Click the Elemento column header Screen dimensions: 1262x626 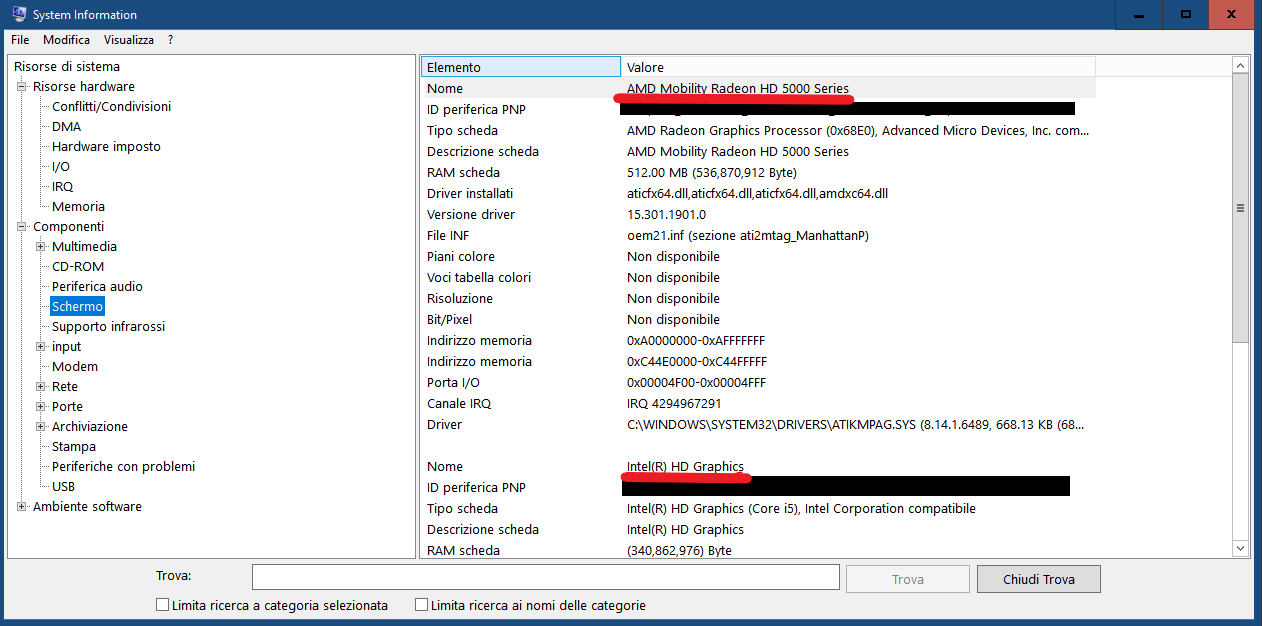click(x=521, y=67)
